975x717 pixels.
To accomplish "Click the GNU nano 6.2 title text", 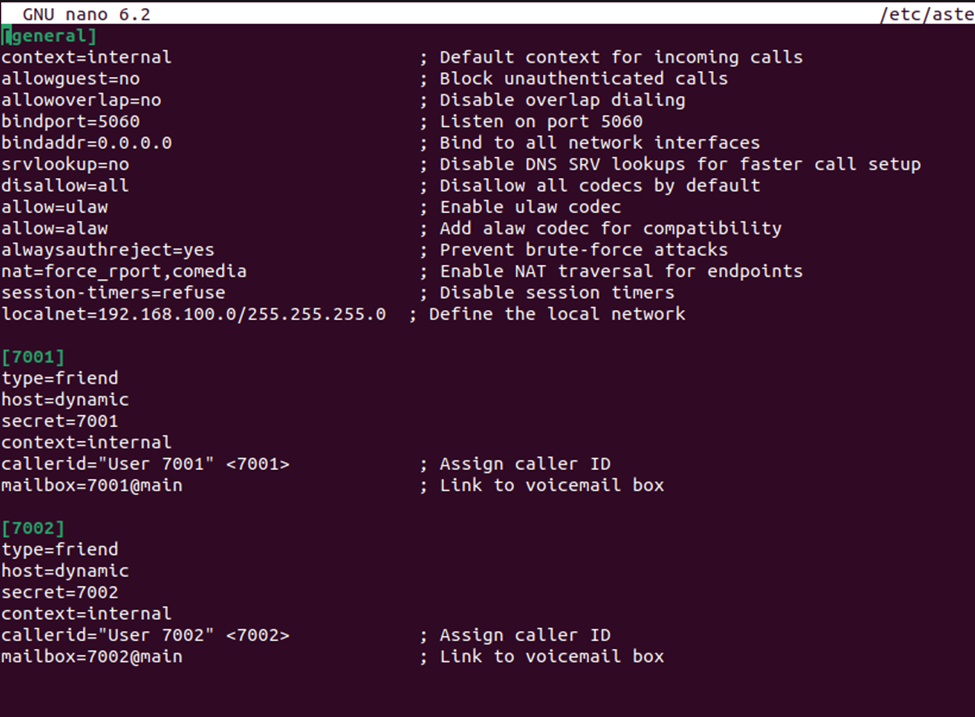I will point(86,14).
